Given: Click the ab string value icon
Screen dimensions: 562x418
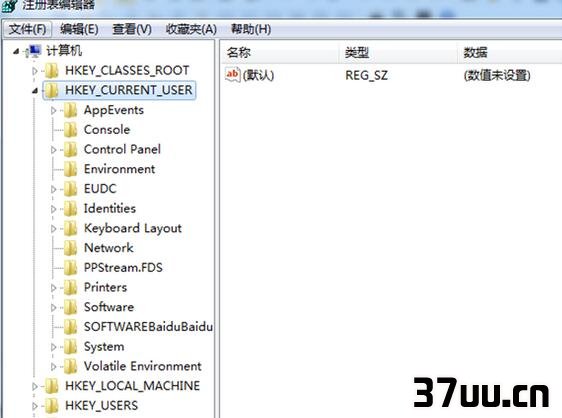Looking at the screenshot, I should (232, 75).
